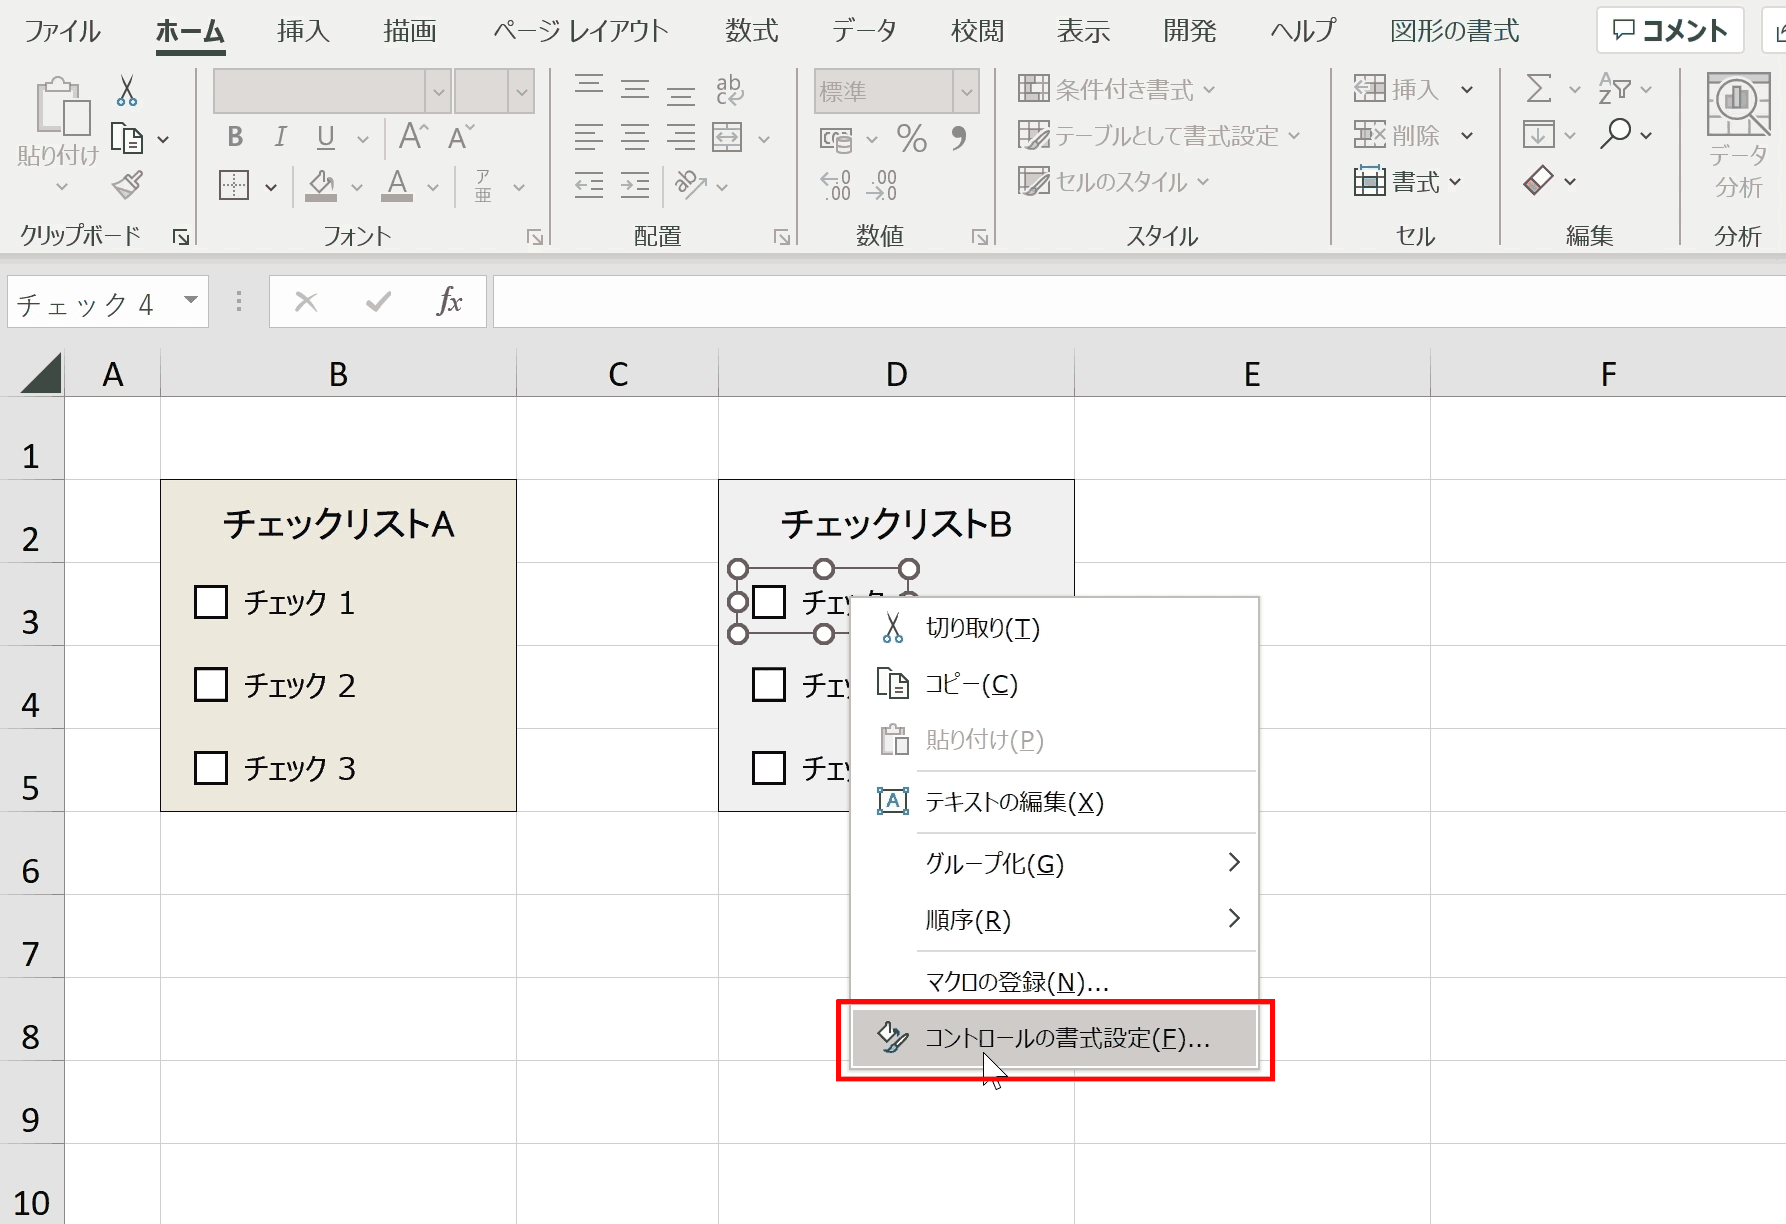
Task: Click the Borders icon in Font group
Action: tap(234, 185)
